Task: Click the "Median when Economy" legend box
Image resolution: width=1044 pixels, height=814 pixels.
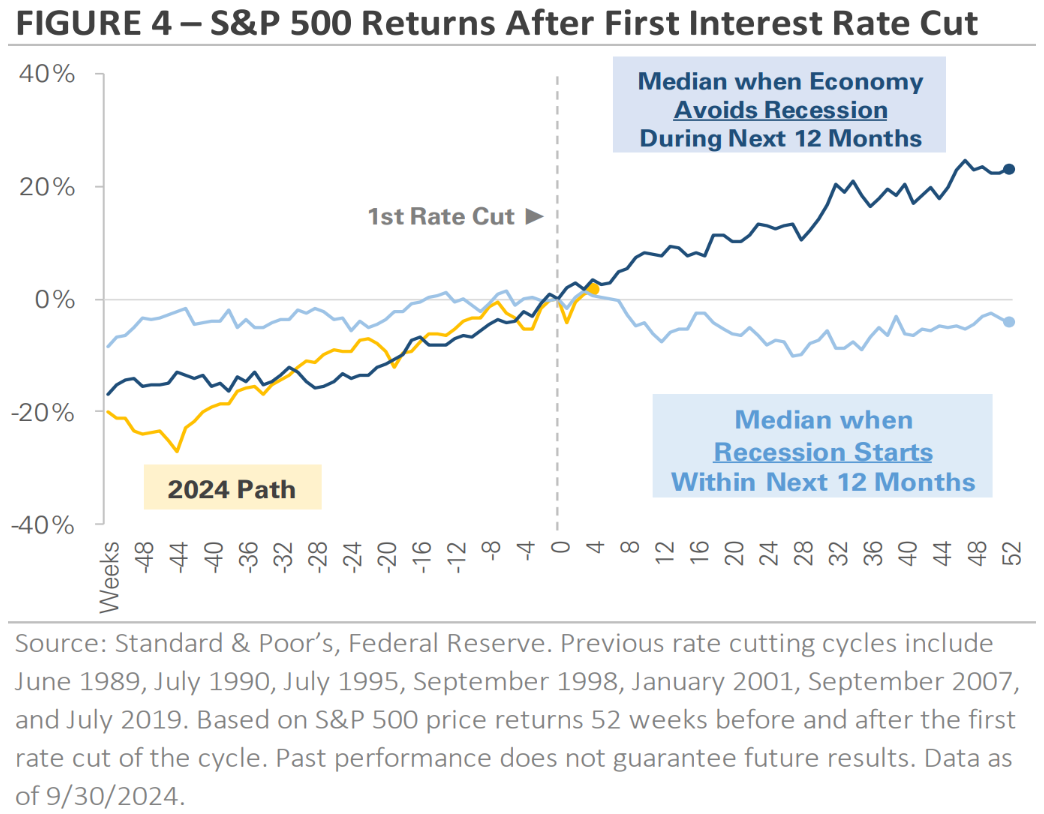Action: pyautogui.click(x=780, y=109)
